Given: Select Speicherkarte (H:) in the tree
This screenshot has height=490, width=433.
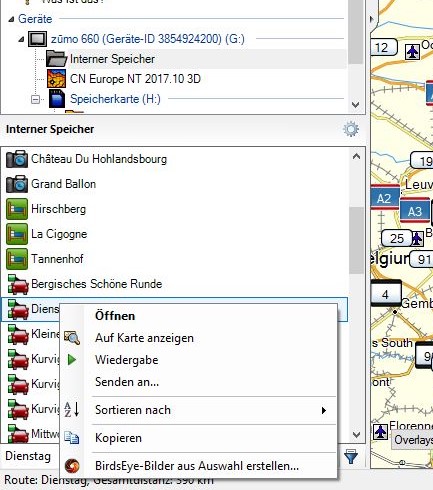Looking at the screenshot, I should (115, 99).
